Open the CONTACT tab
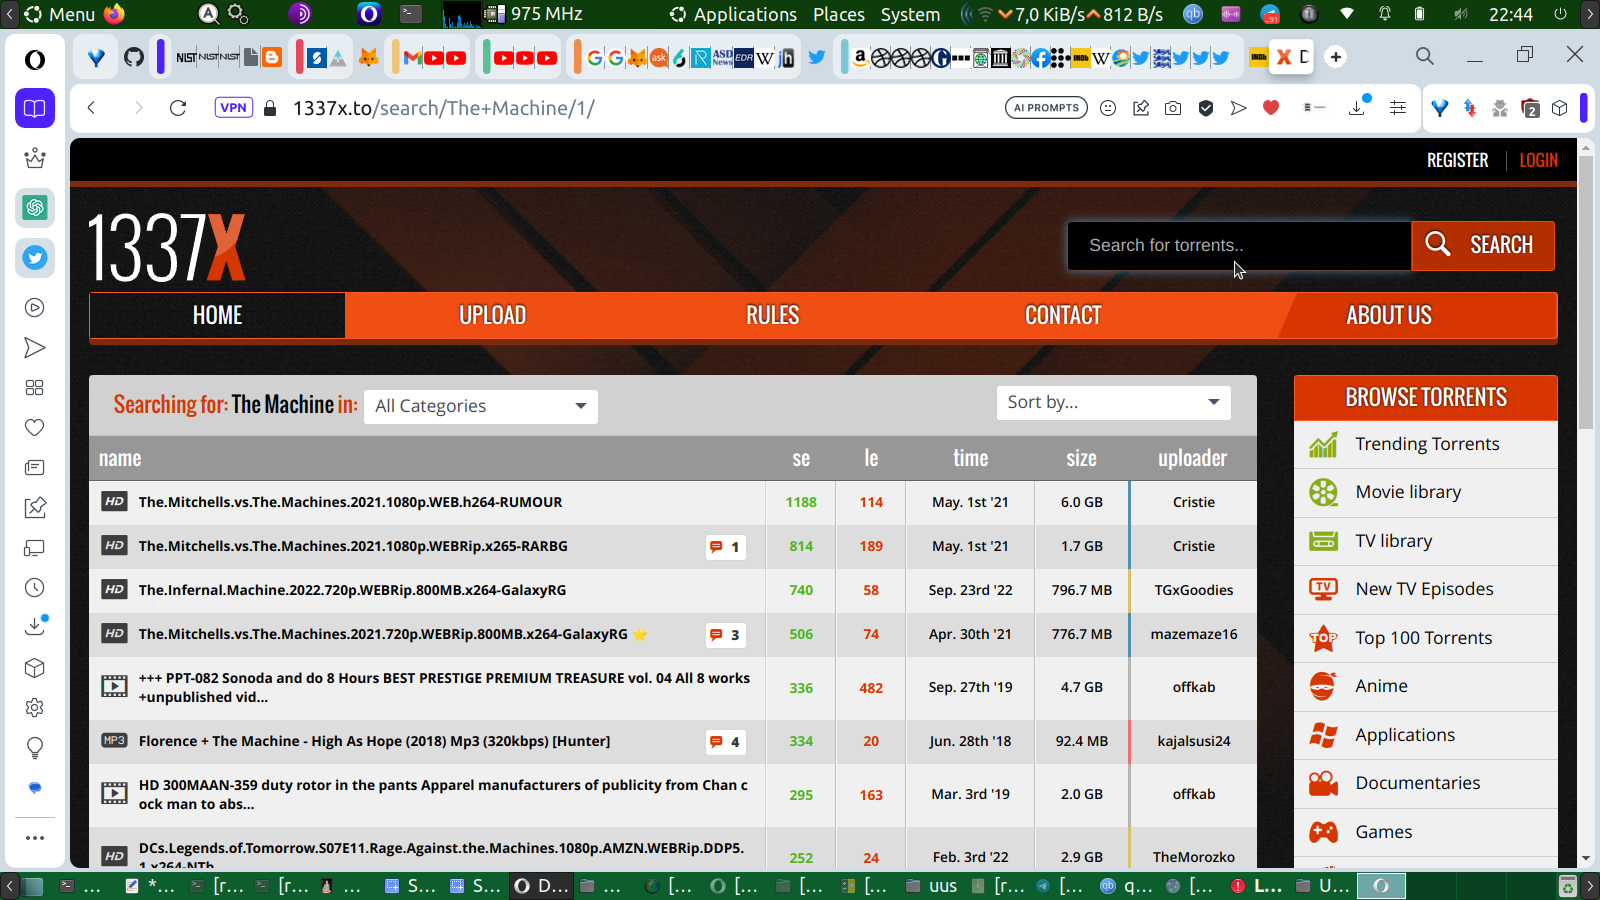The height and width of the screenshot is (900, 1600). coord(1063,316)
